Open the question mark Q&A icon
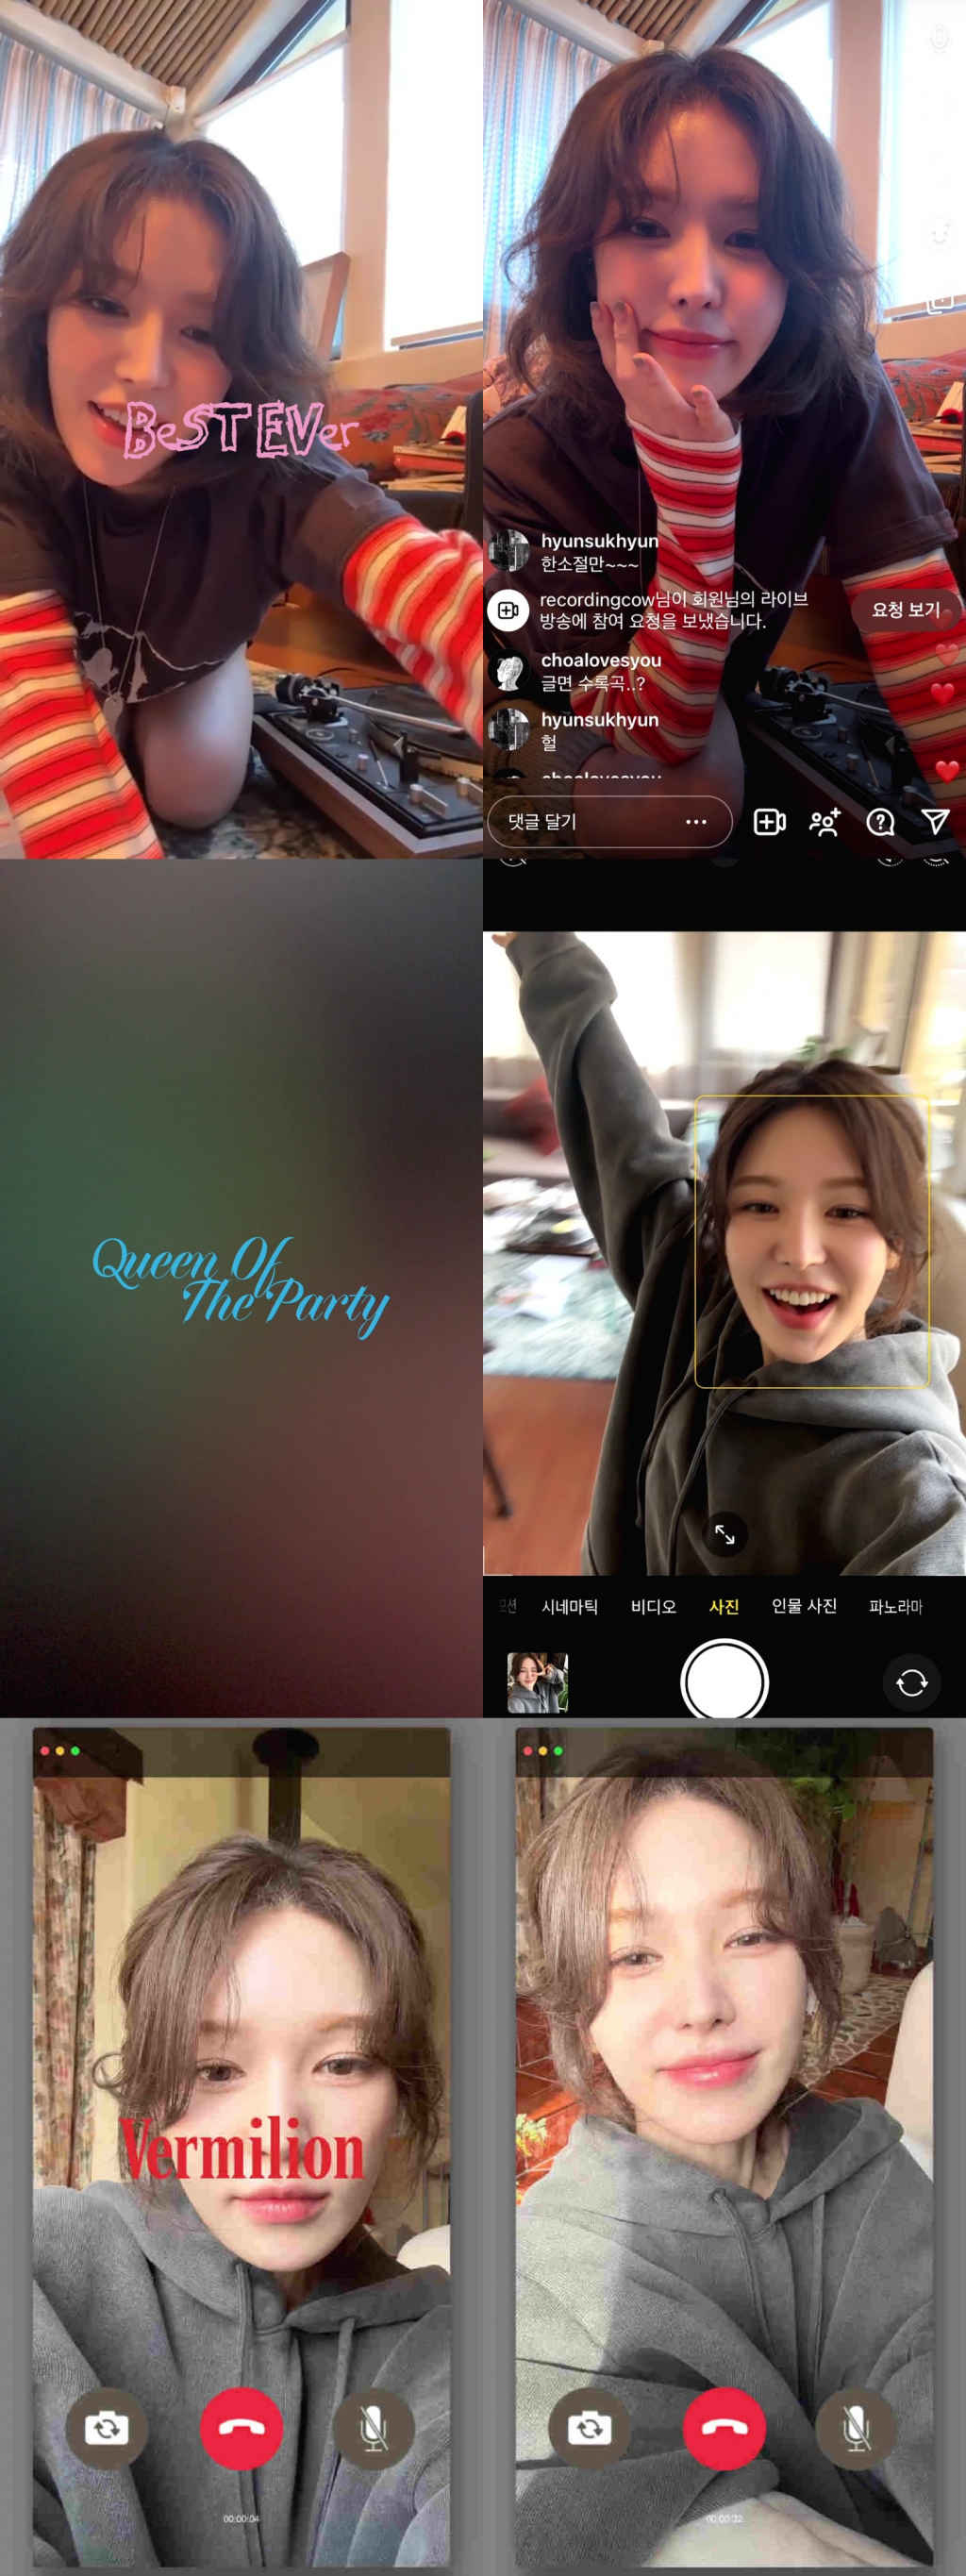 880,822
